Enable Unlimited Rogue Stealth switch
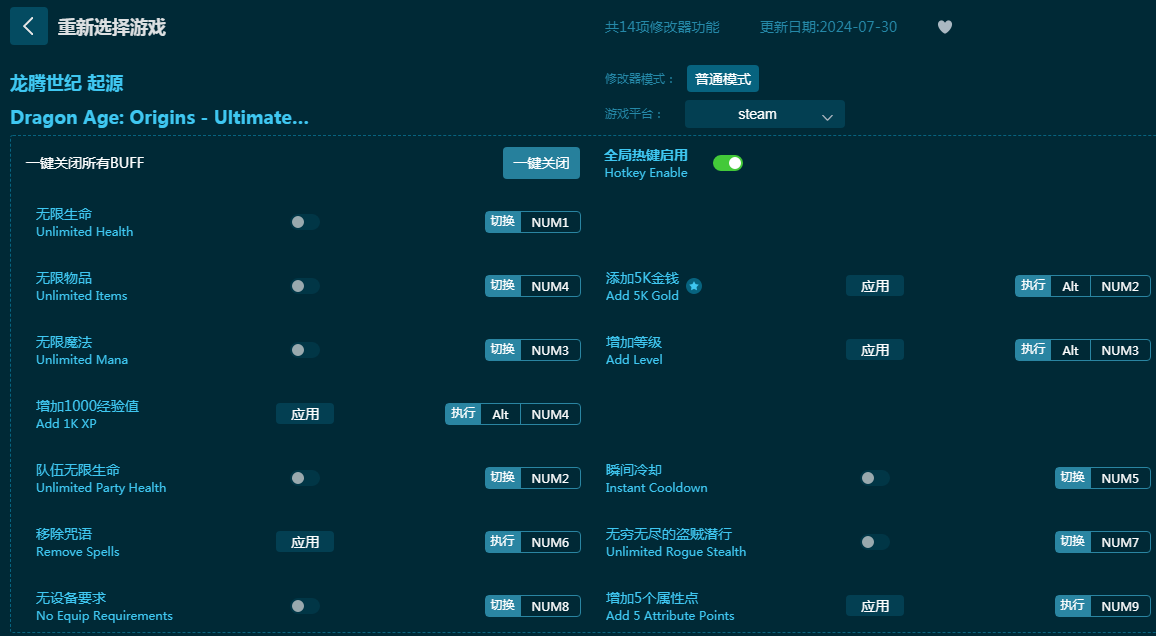This screenshot has width=1156, height=636. (874, 542)
